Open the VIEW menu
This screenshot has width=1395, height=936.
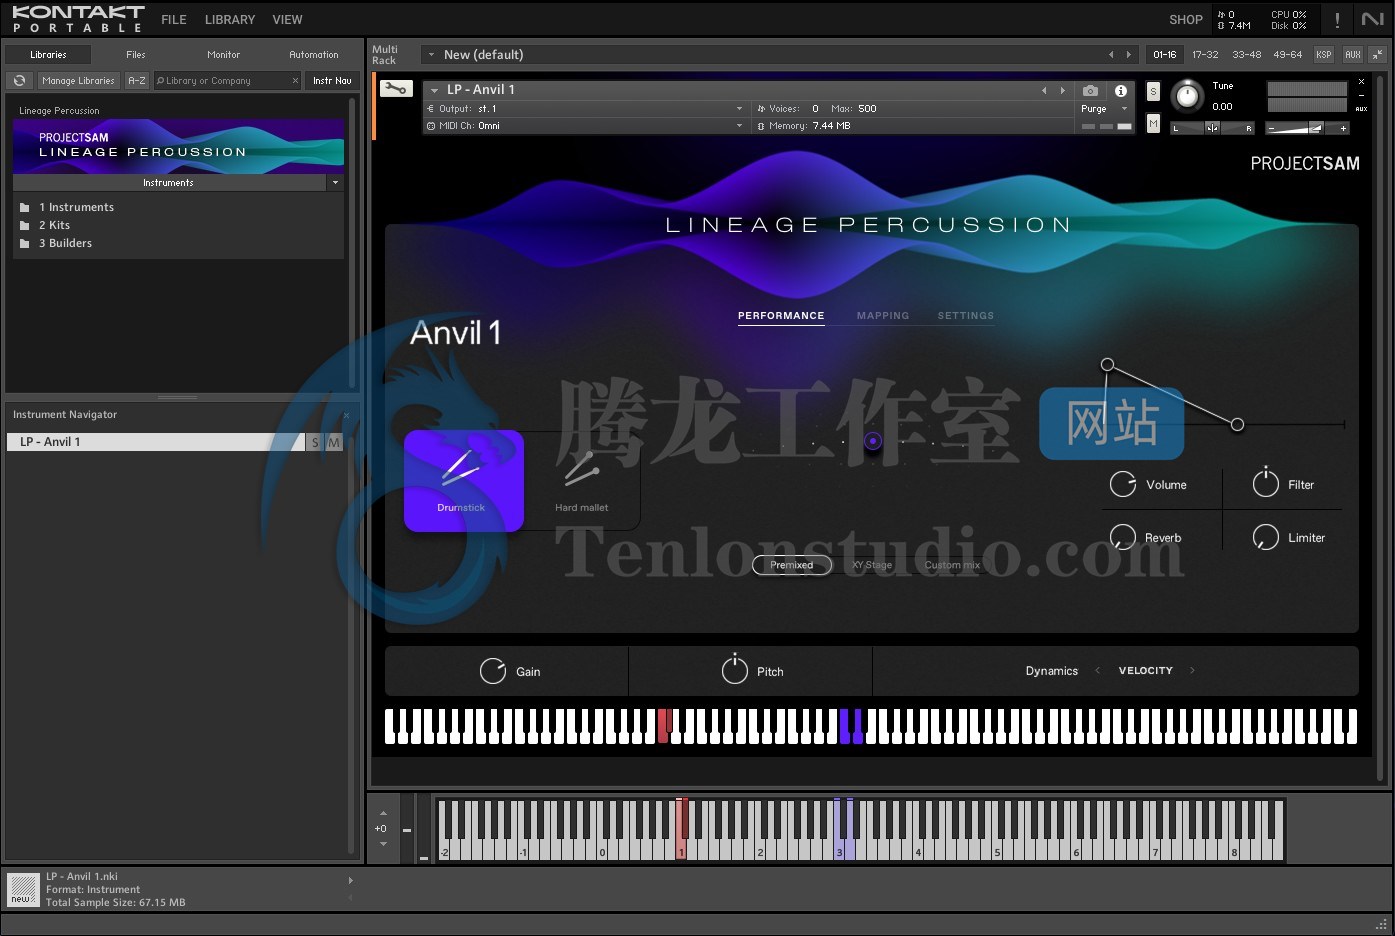287,20
